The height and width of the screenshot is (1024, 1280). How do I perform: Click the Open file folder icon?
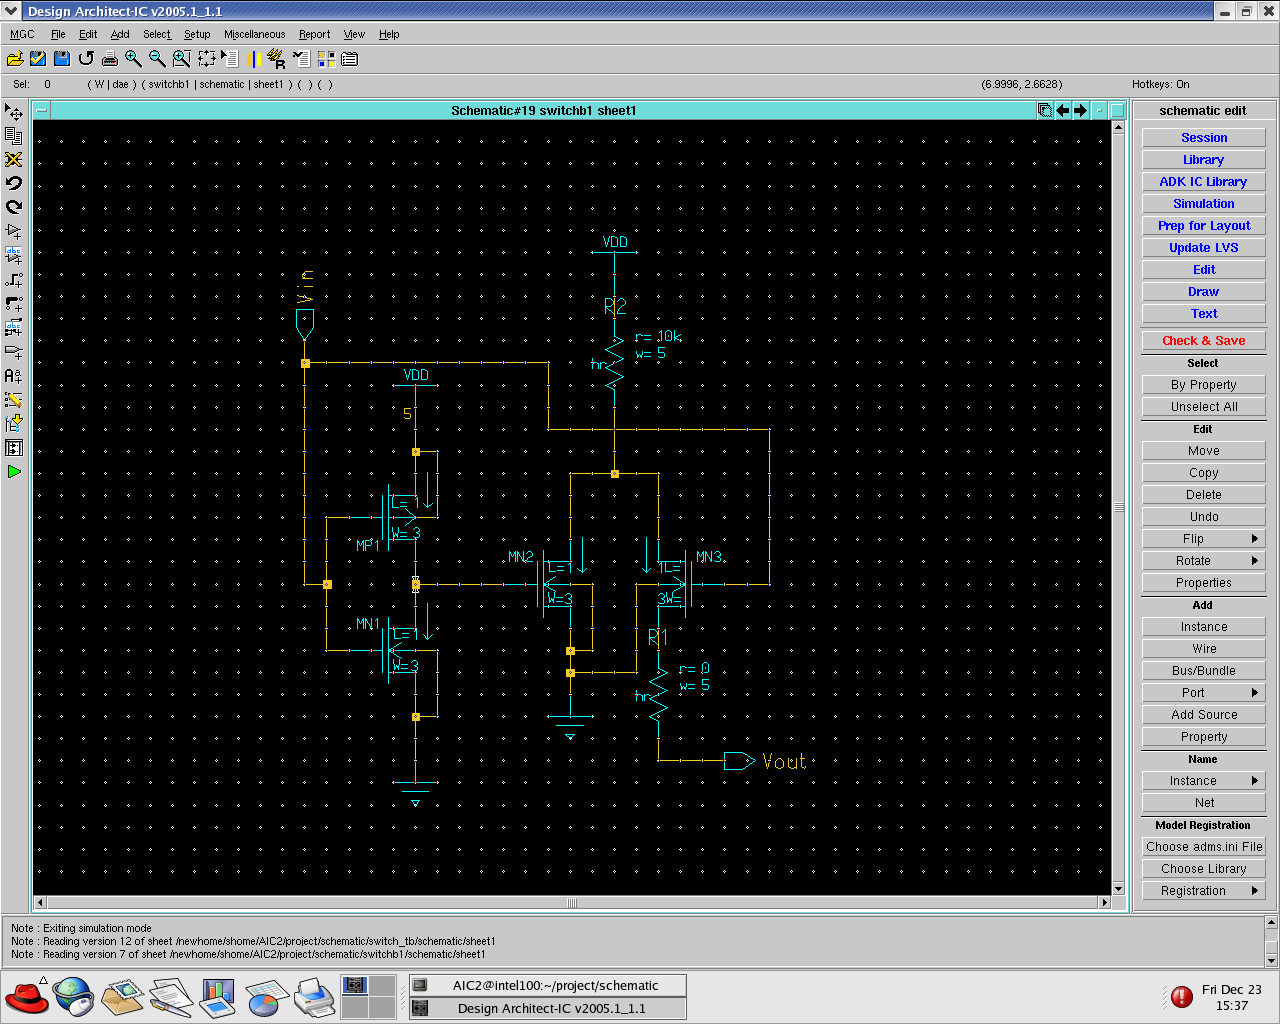[x=14, y=59]
